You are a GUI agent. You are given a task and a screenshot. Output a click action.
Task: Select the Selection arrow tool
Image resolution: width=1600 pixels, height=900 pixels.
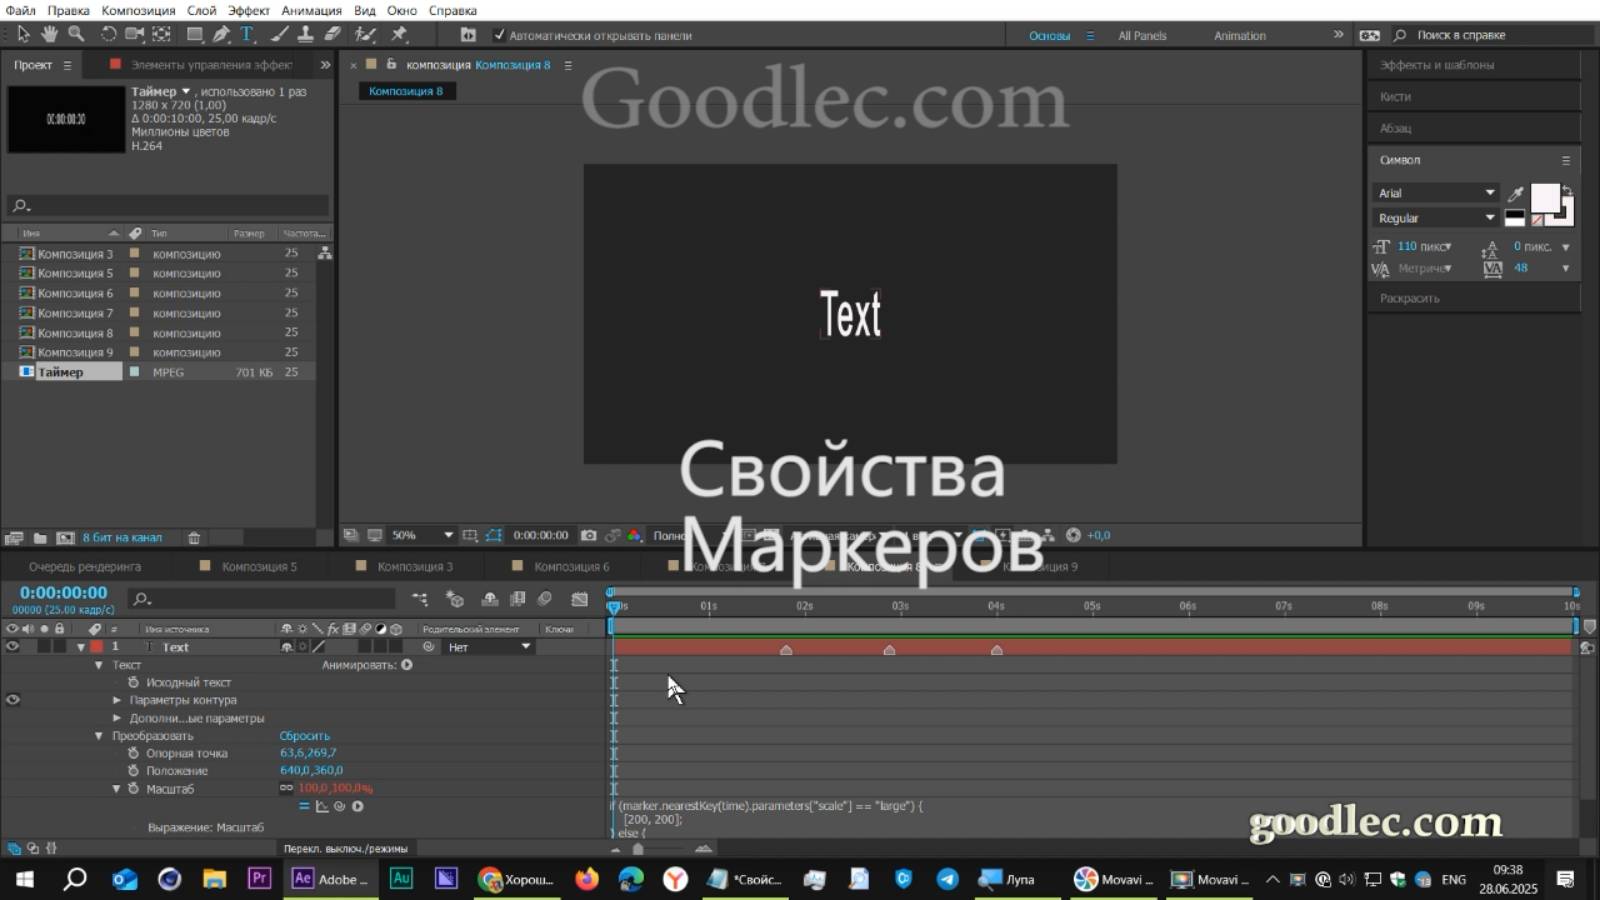24,34
